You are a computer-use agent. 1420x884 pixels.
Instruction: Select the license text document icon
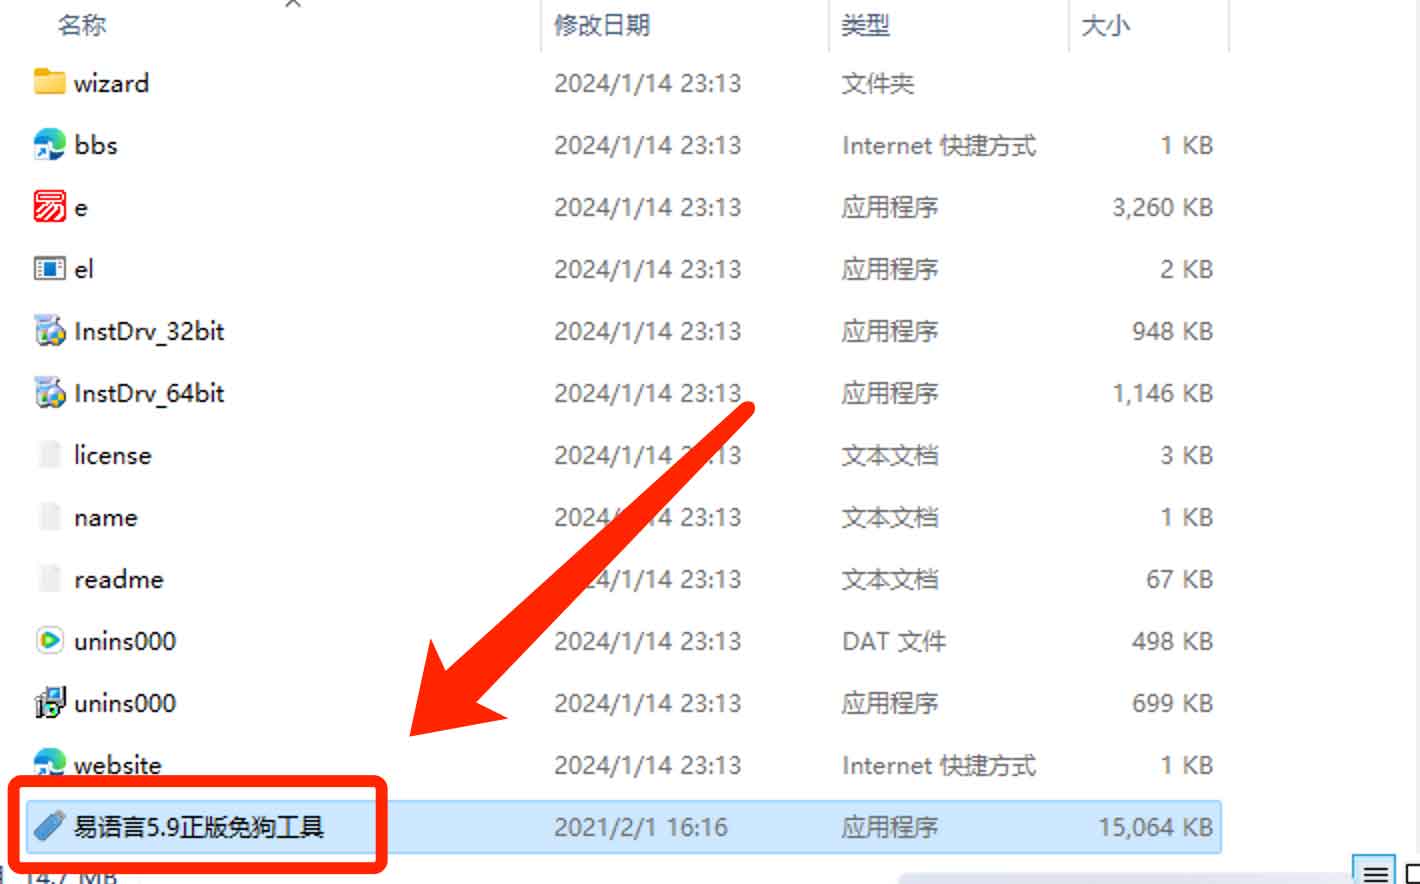pyautogui.click(x=49, y=454)
